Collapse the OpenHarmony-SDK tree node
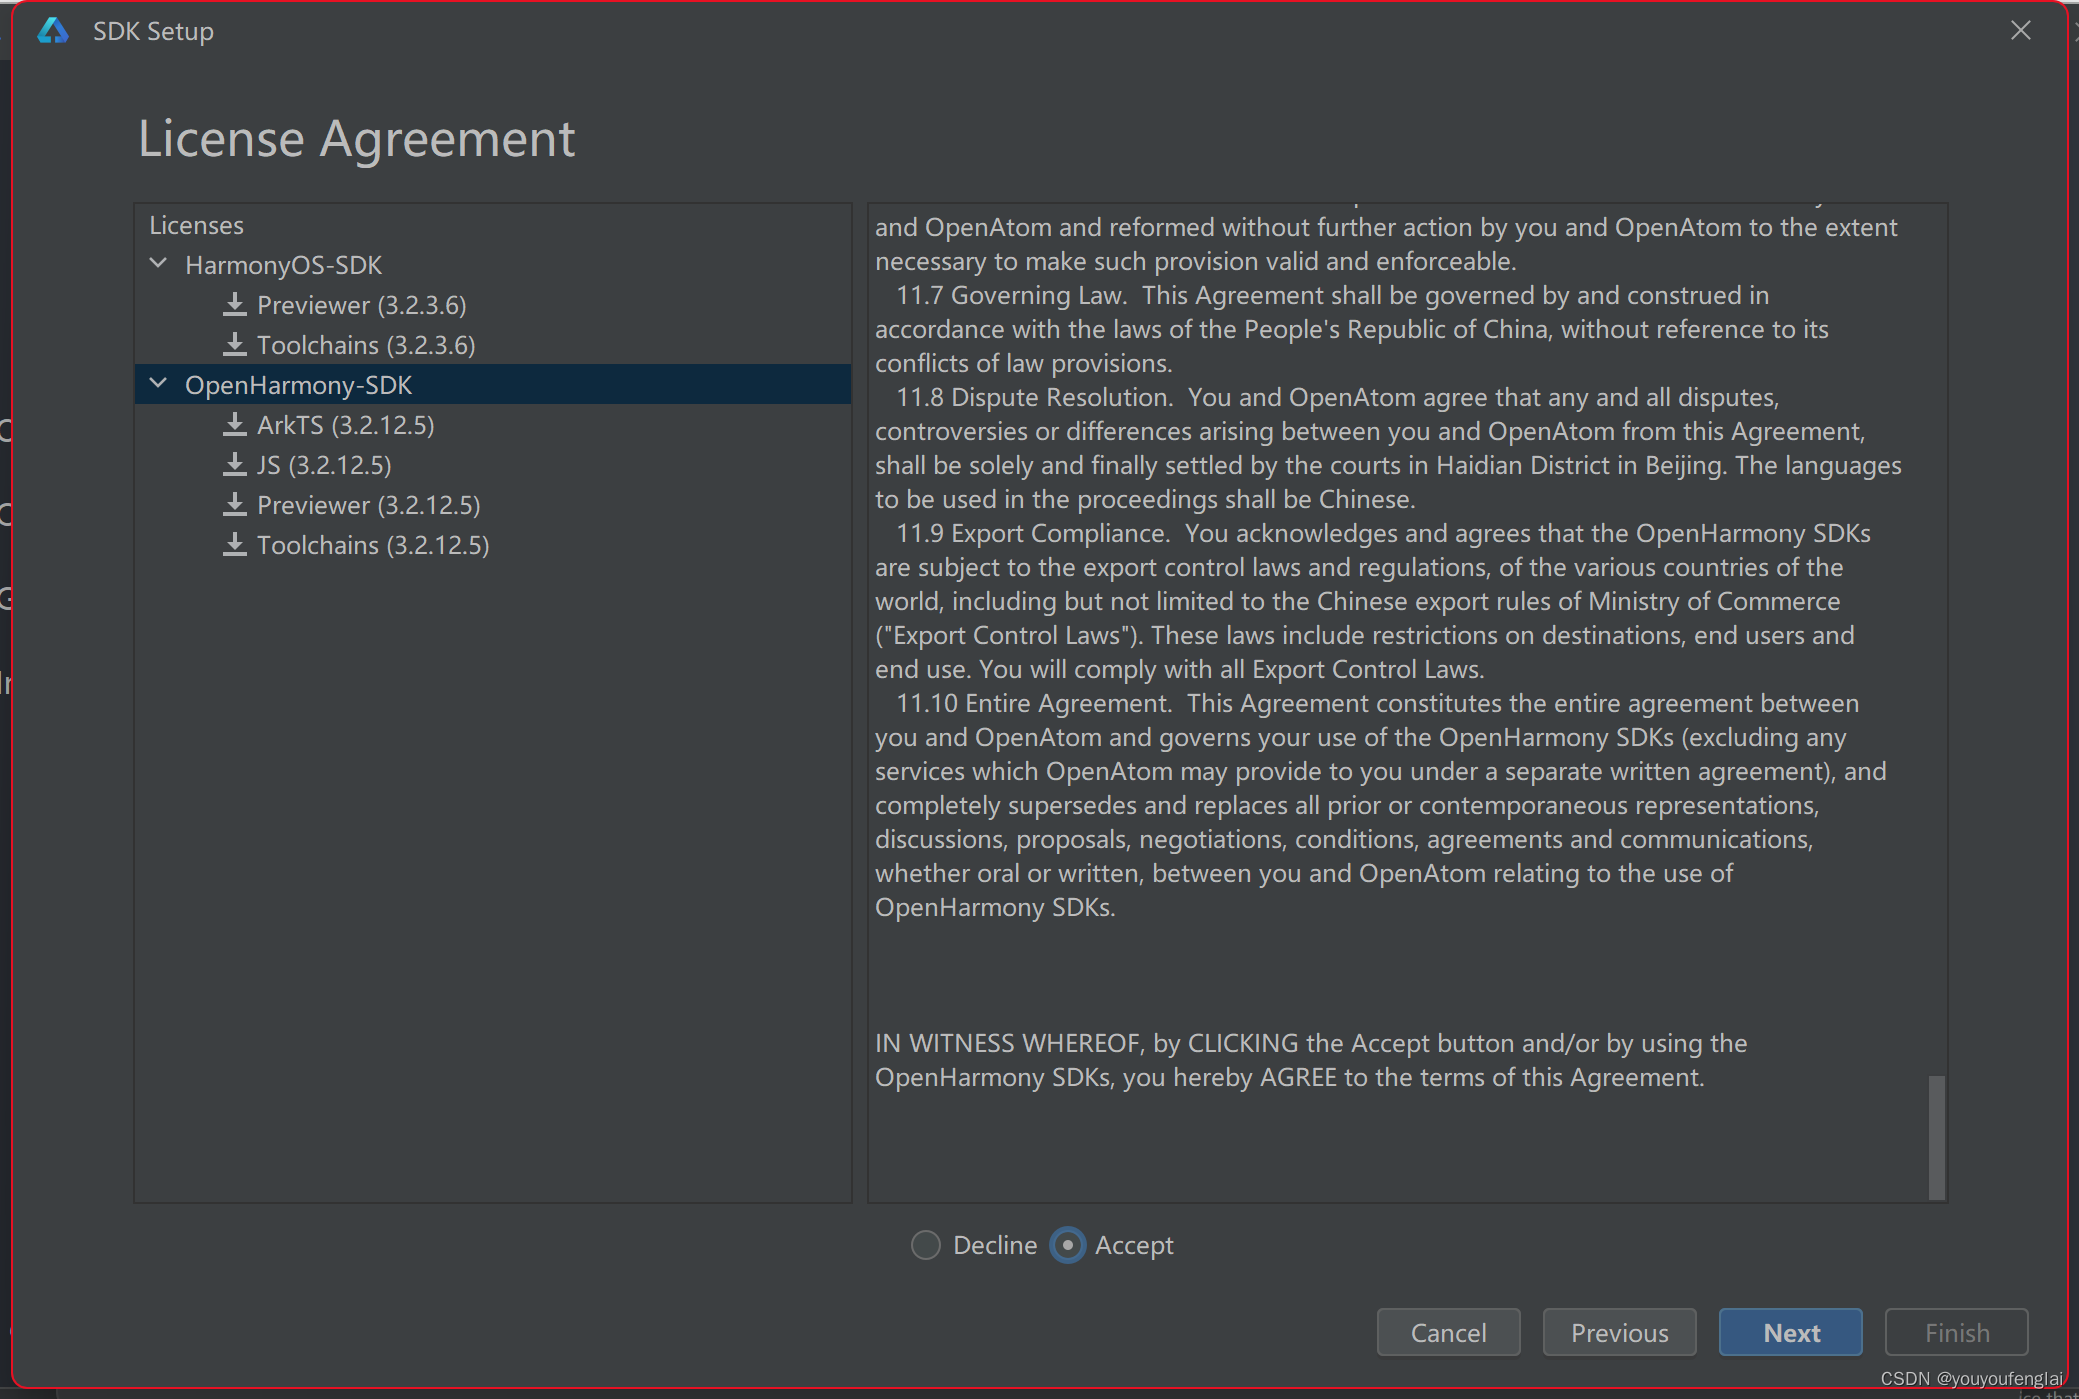Viewport: 2079px width, 1399px height. click(158, 384)
